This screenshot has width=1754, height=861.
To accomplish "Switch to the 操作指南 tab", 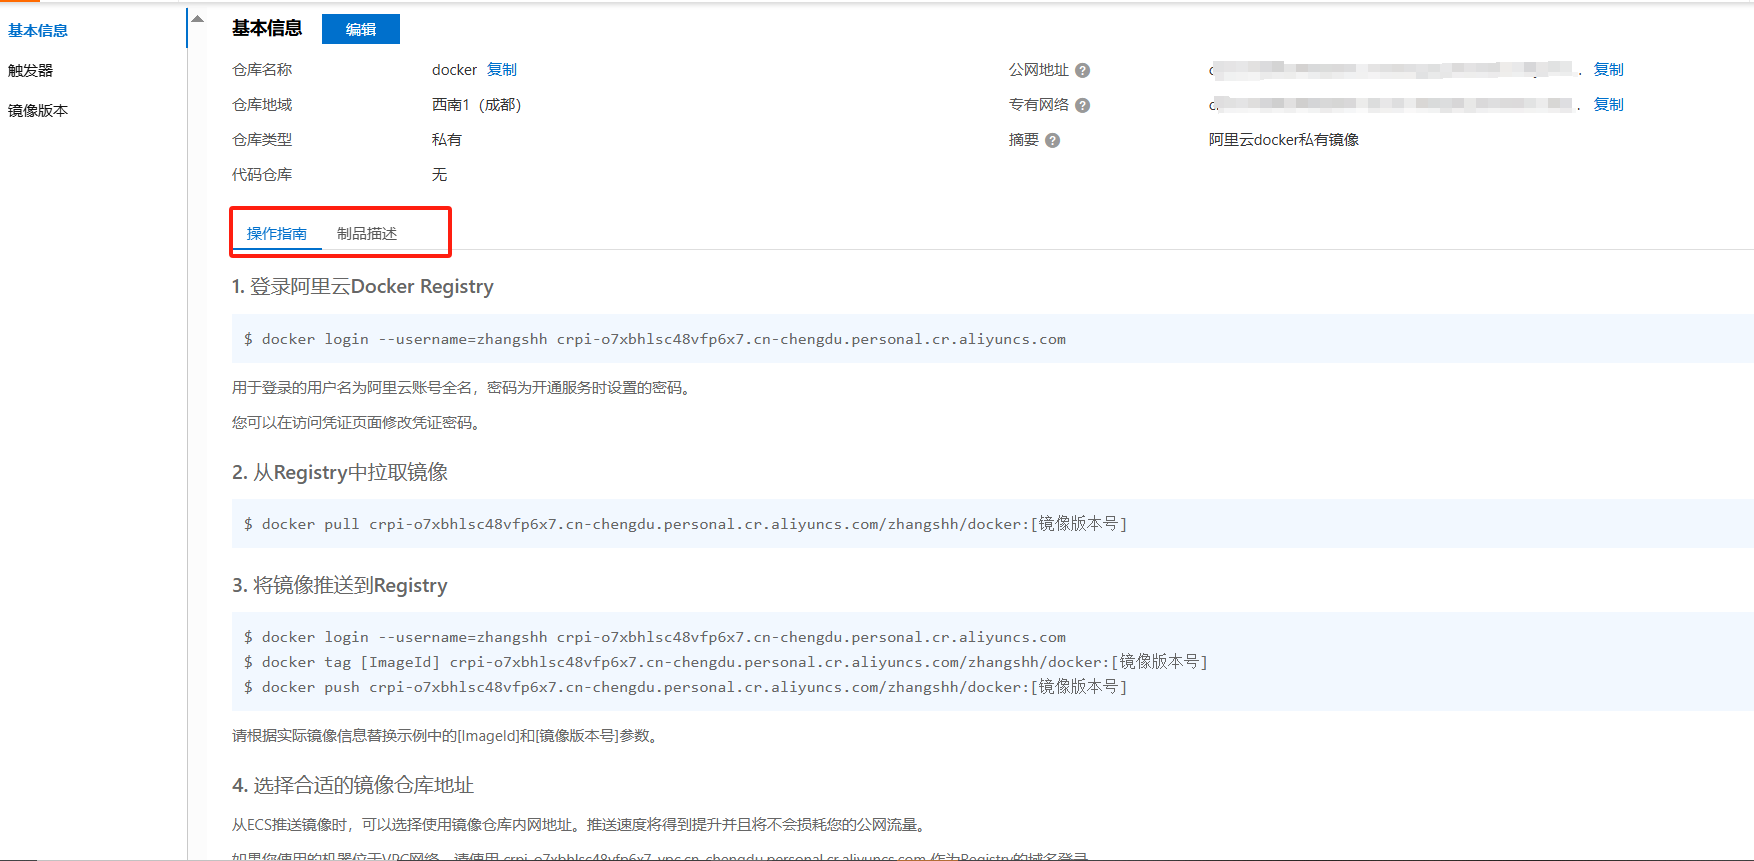I will click(277, 233).
